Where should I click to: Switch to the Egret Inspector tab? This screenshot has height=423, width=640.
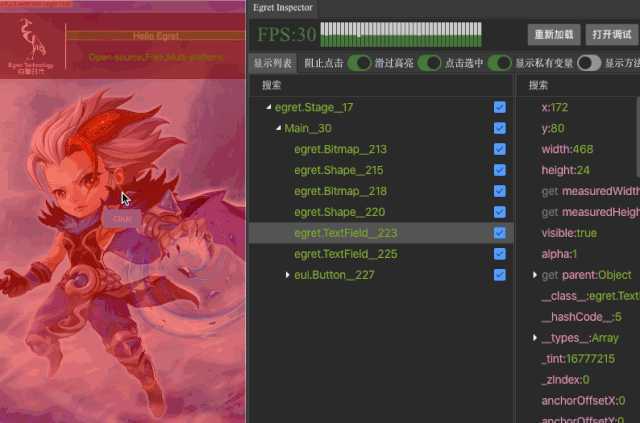[x=282, y=8]
